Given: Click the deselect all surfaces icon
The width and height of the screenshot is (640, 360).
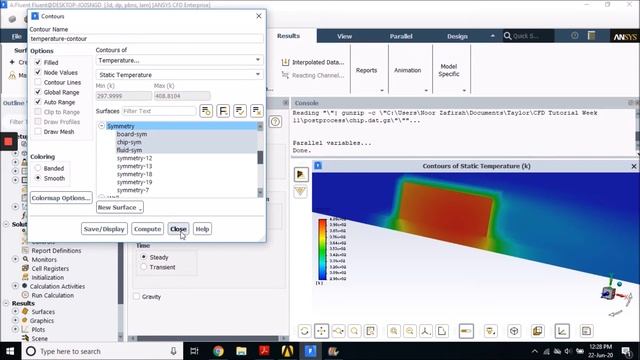Looking at the screenshot, I should pyautogui.click(x=257, y=111).
